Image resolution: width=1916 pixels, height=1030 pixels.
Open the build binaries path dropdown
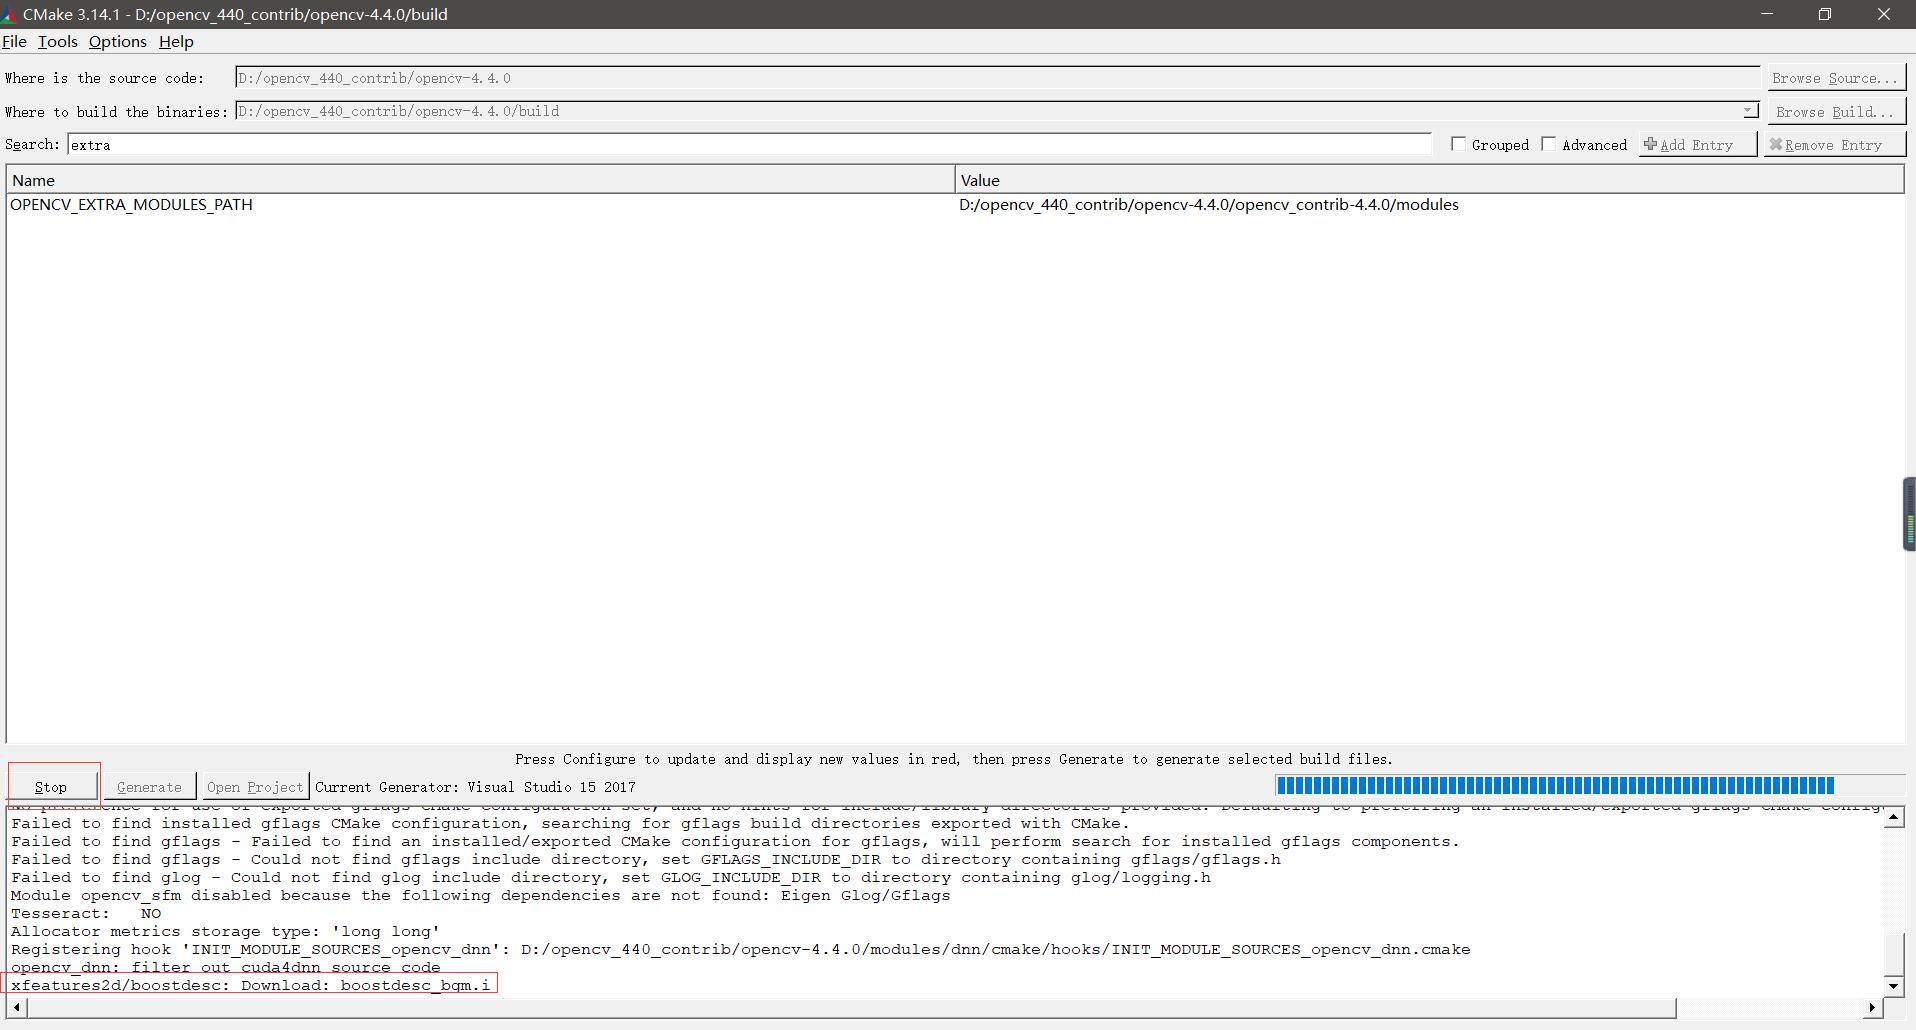[1750, 111]
